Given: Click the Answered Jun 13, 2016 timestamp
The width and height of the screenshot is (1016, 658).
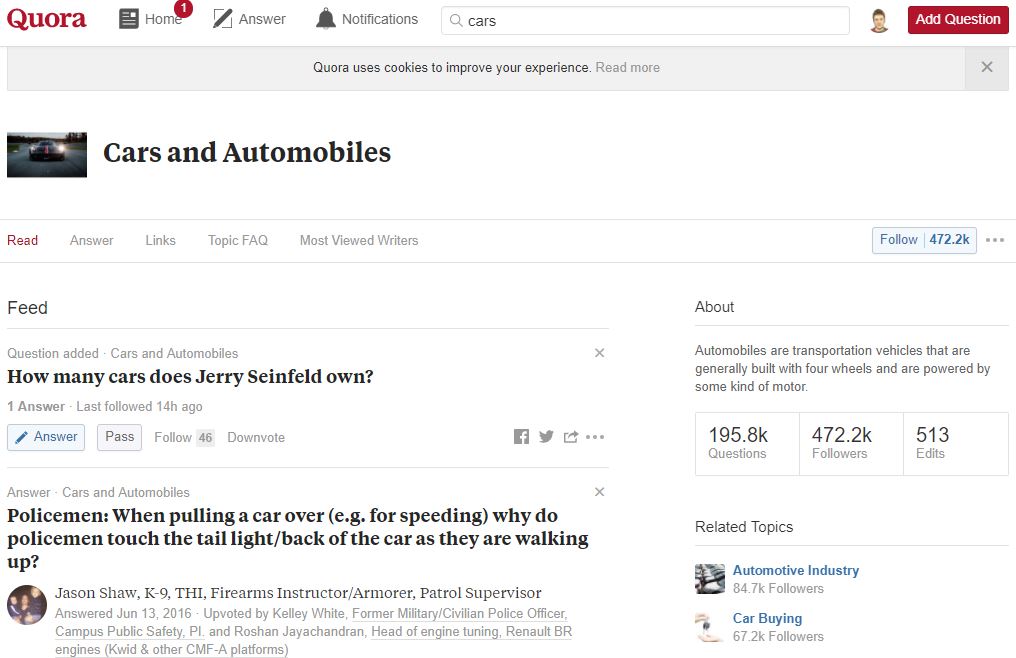Looking at the screenshot, I should [x=123, y=613].
